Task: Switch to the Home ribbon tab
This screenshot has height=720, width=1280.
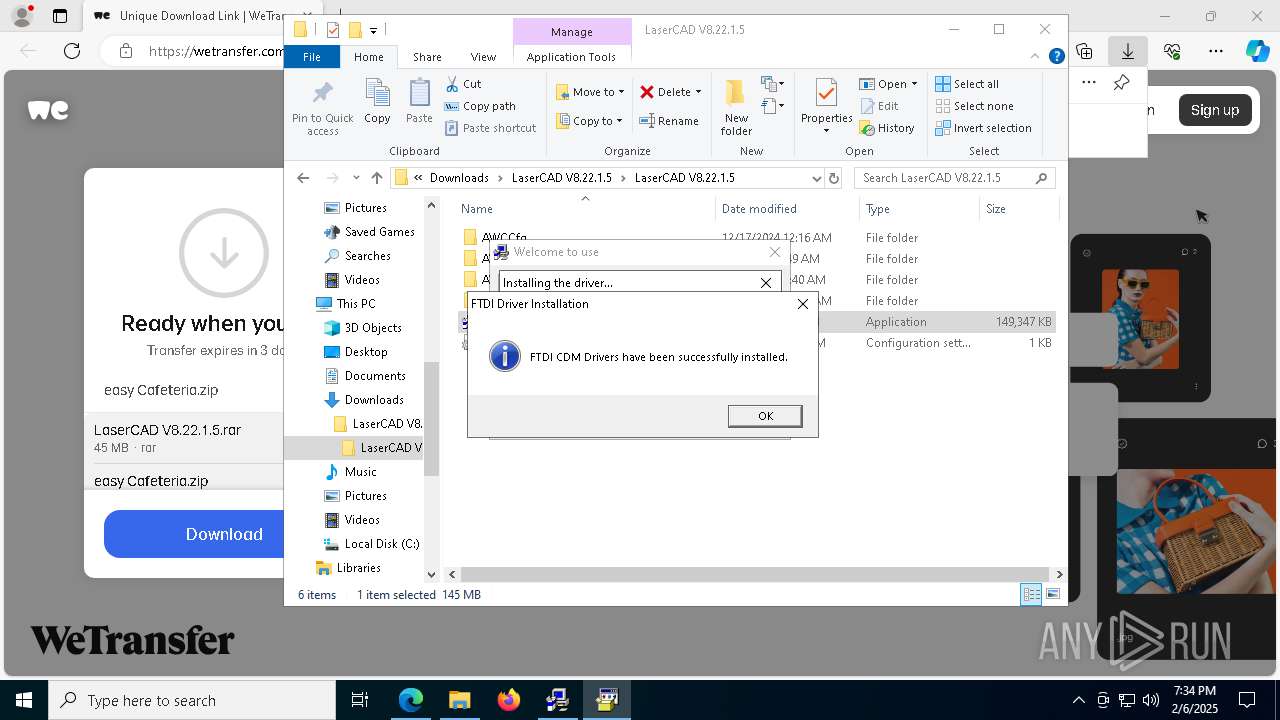Action: pos(368,57)
